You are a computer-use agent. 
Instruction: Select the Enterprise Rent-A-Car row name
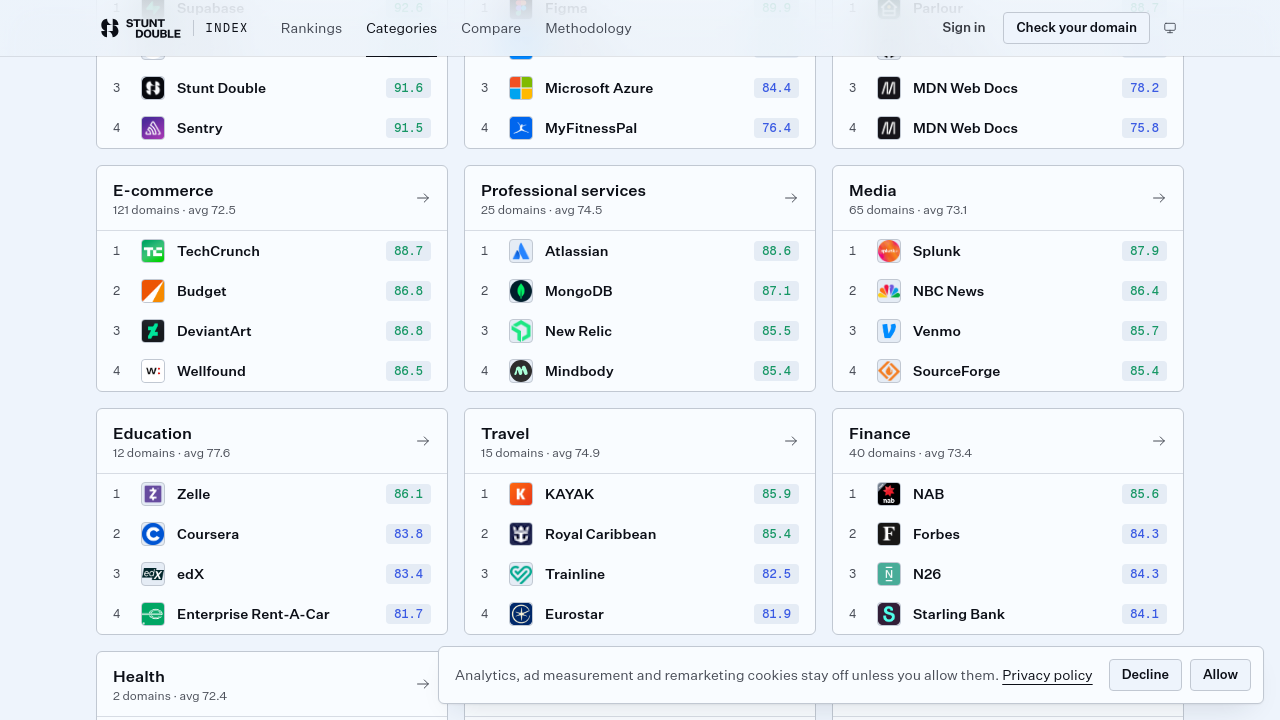pyautogui.click(x=253, y=614)
